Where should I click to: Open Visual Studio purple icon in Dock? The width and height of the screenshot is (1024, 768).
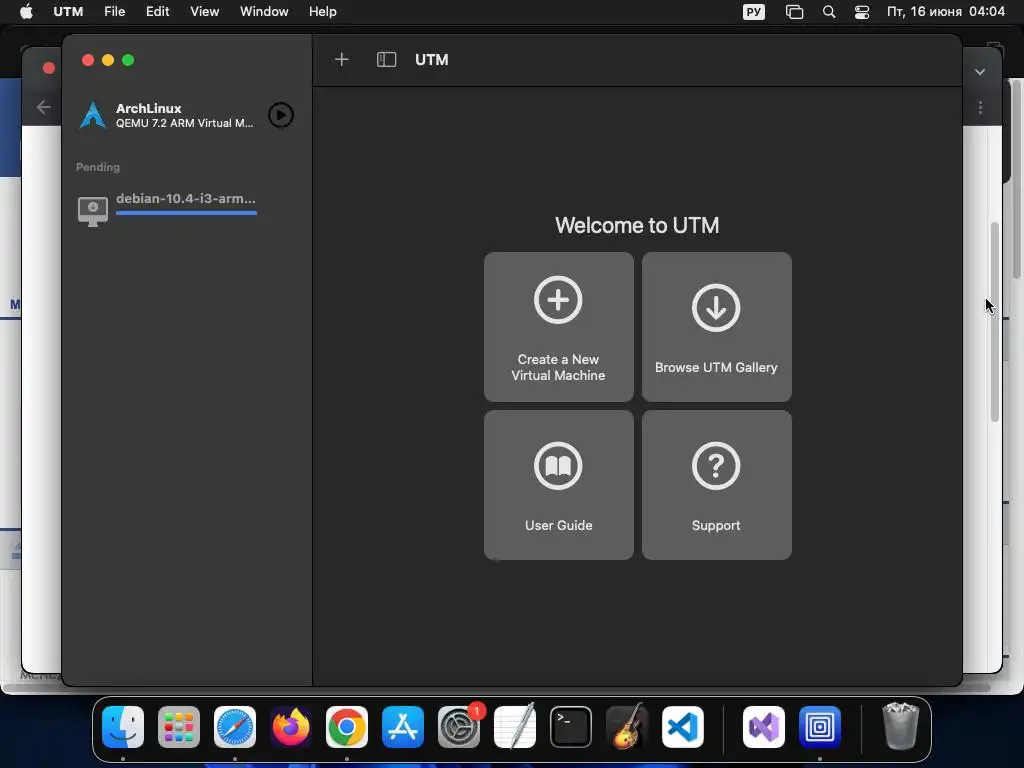(764, 727)
